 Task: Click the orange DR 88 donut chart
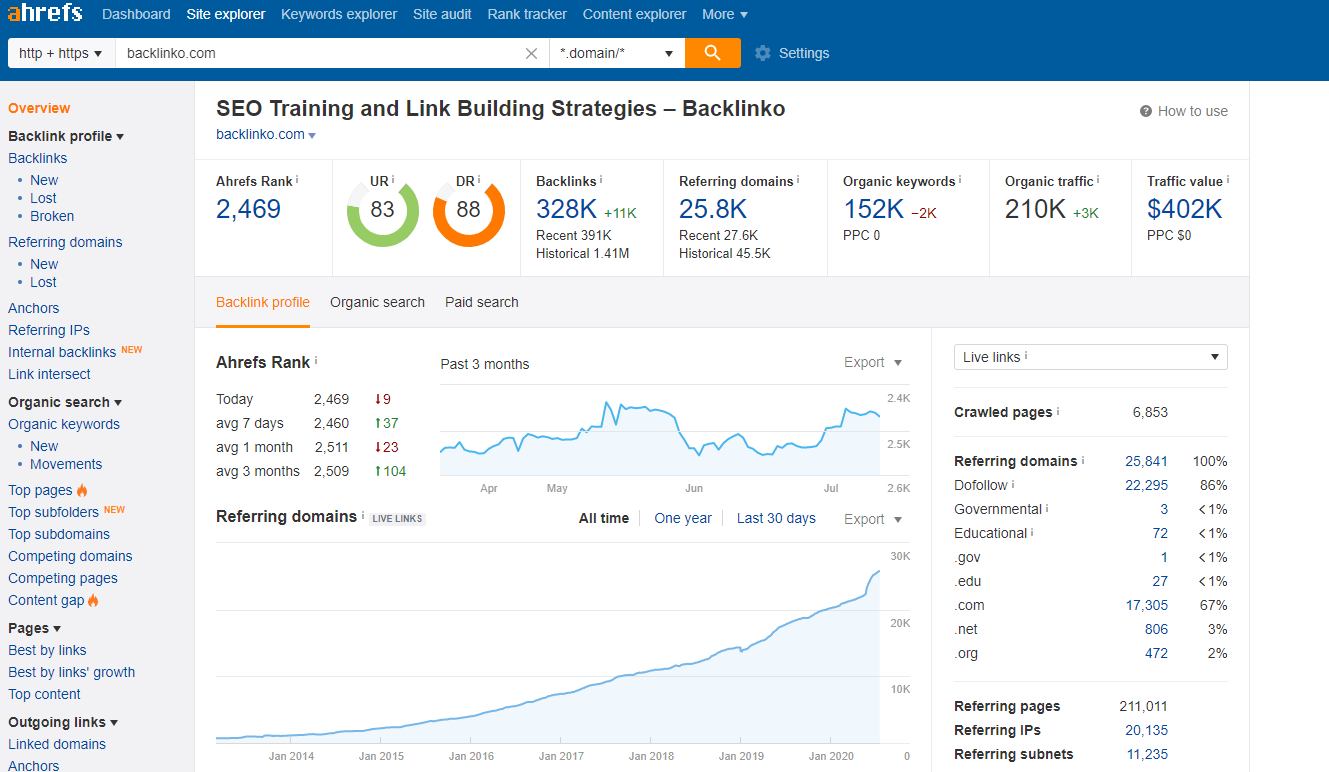click(x=468, y=210)
